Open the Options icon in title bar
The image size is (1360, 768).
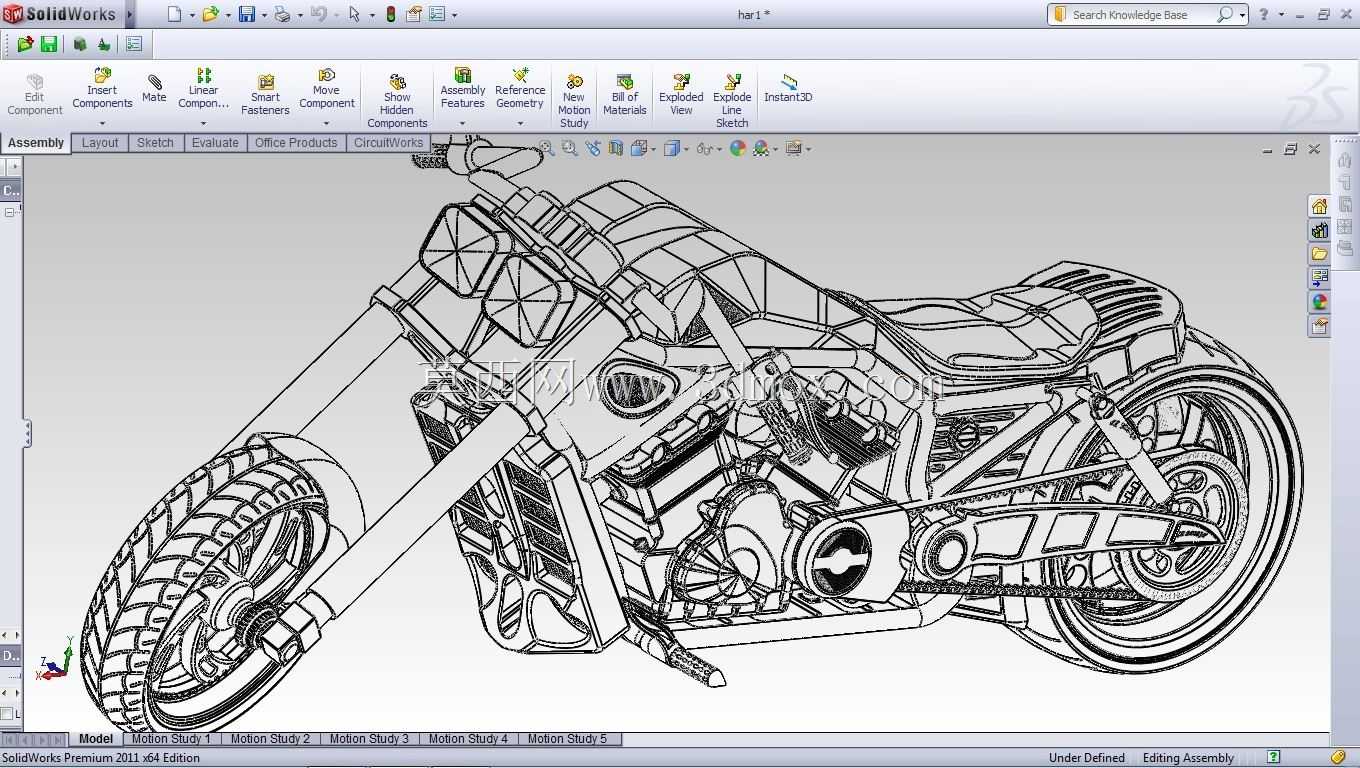(437, 14)
